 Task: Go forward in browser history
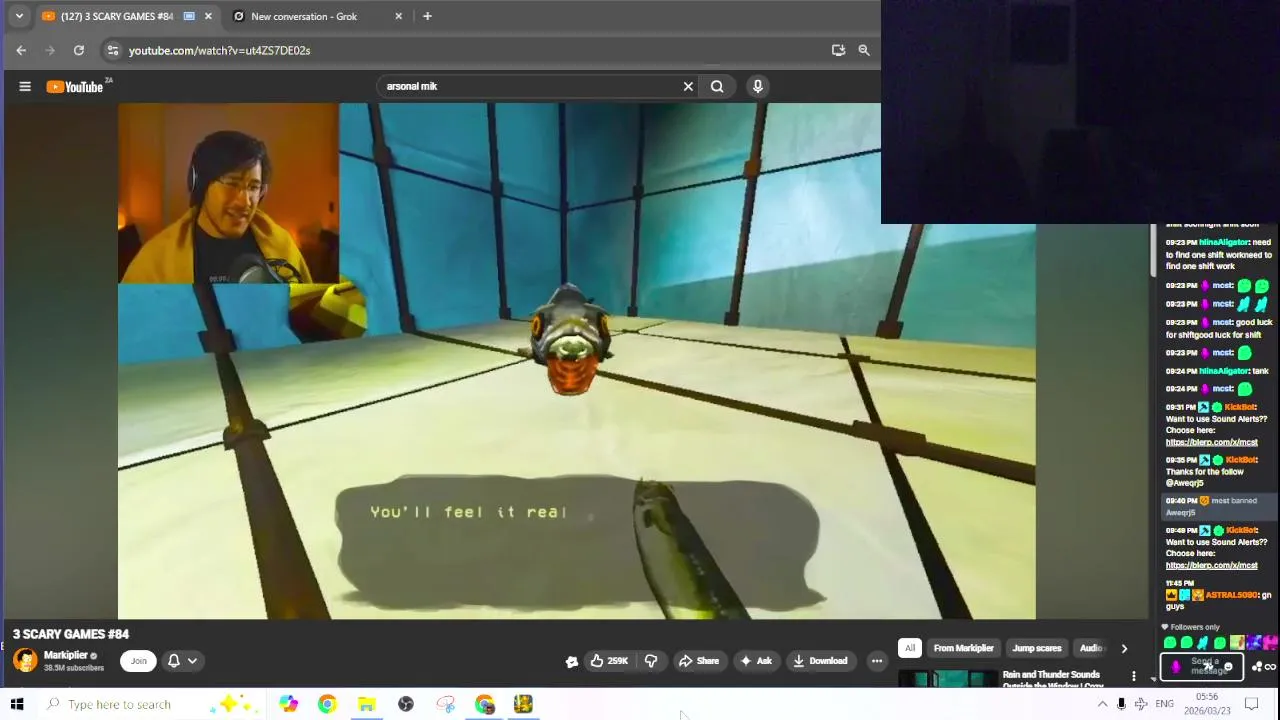[x=50, y=50]
